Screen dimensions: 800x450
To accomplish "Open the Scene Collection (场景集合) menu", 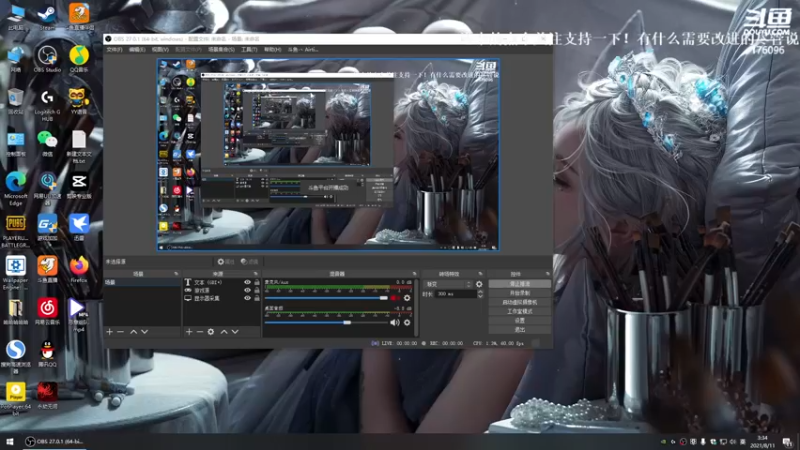I will tap(221, 49).
